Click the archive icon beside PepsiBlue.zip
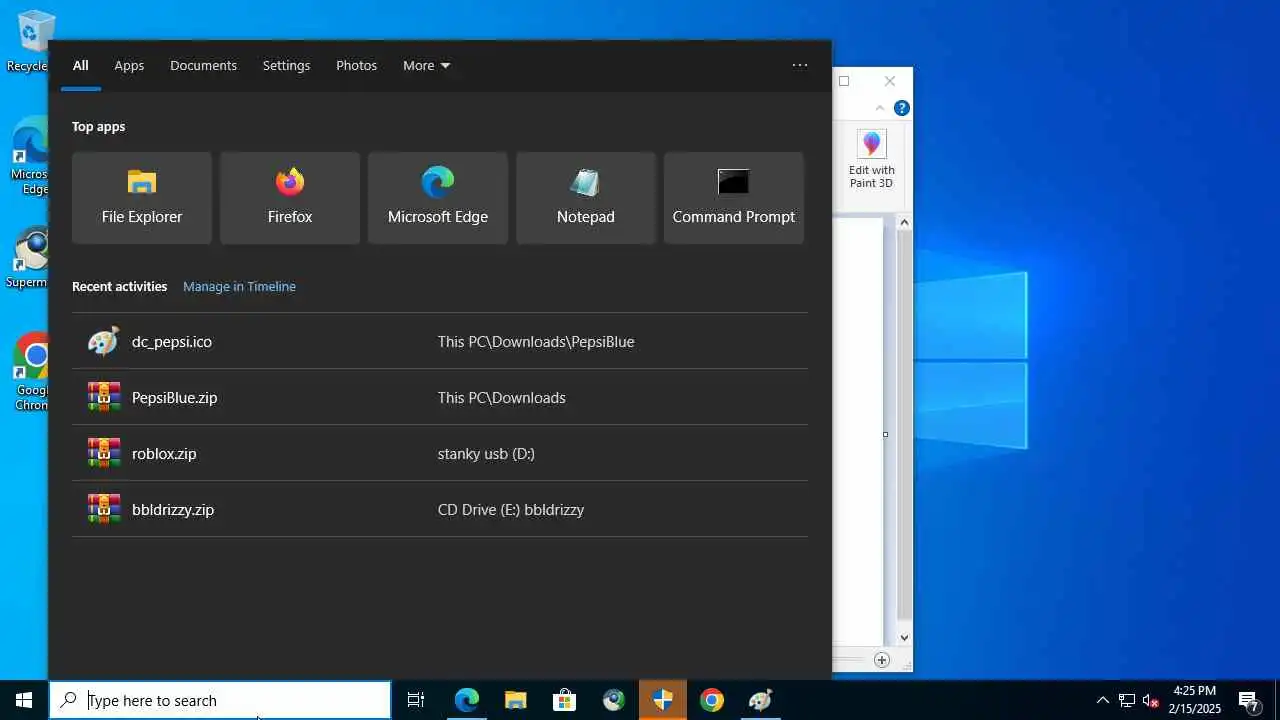This screenshot has height=720, width=1280. click(104, 397)
